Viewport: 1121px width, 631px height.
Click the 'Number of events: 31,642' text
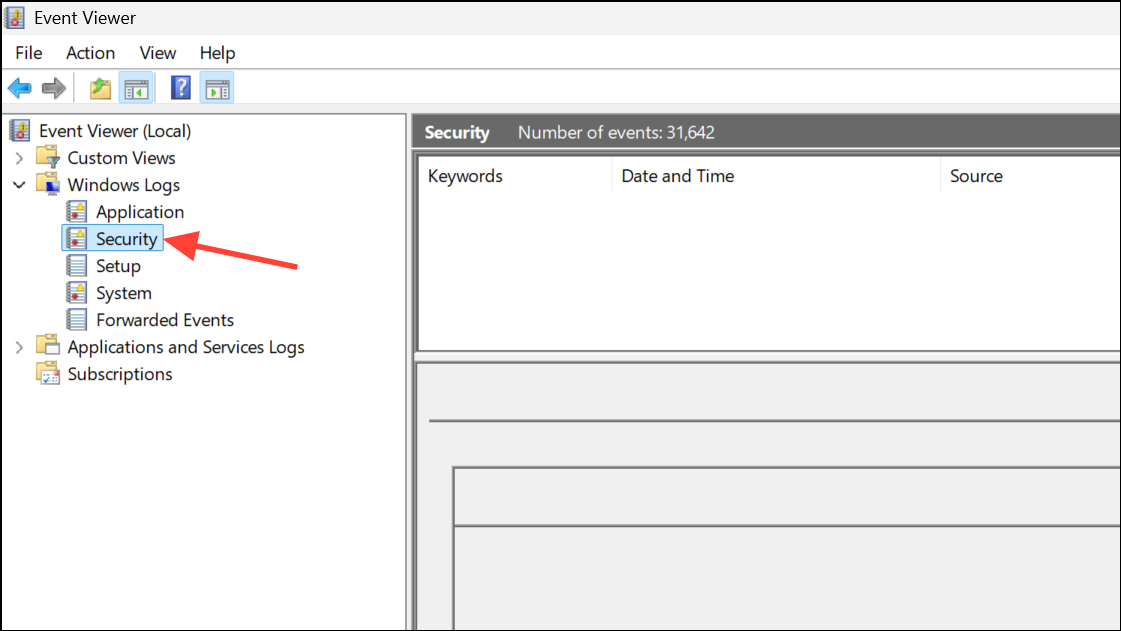616,132
